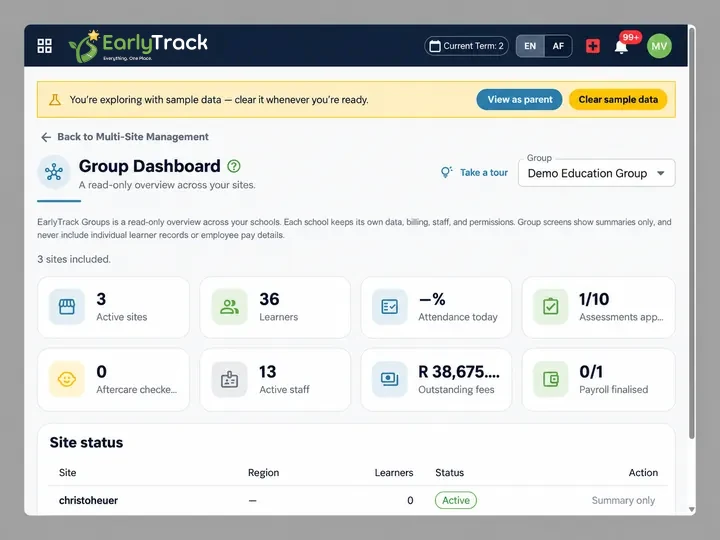Go Back to Multi-Site Management
The width and height of the screenshot is (720, 540).
click(124, 137)
